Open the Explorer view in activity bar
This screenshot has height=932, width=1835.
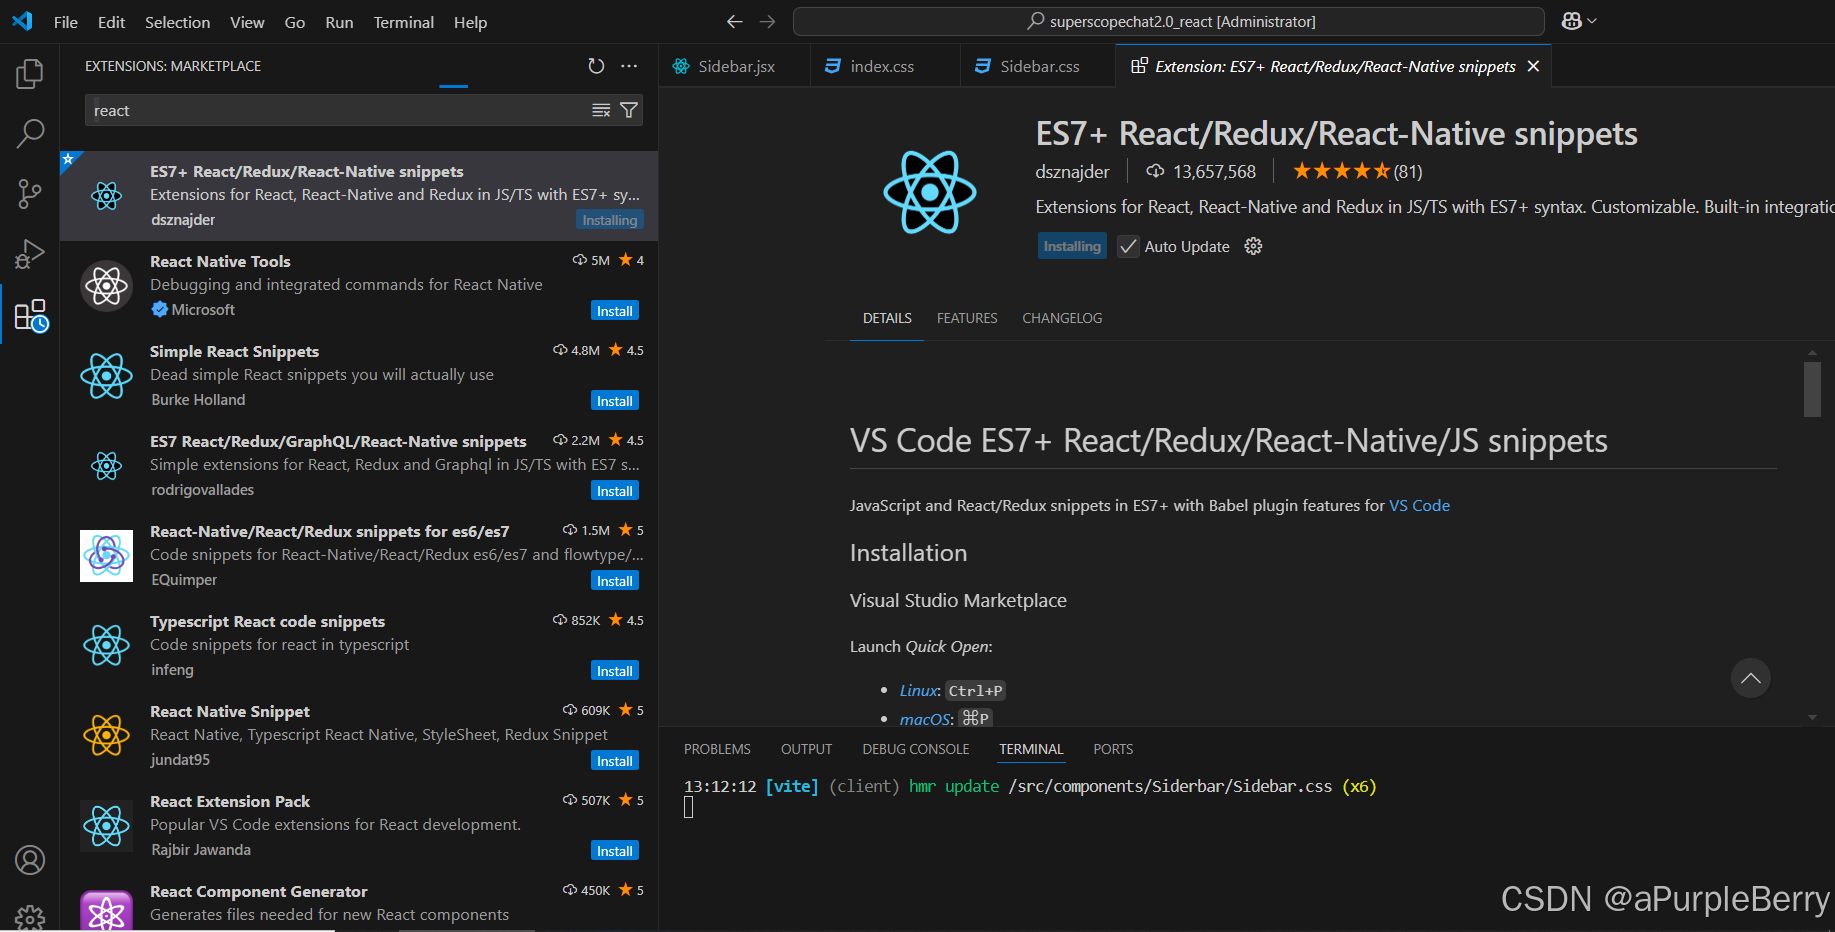click(30, 73)
